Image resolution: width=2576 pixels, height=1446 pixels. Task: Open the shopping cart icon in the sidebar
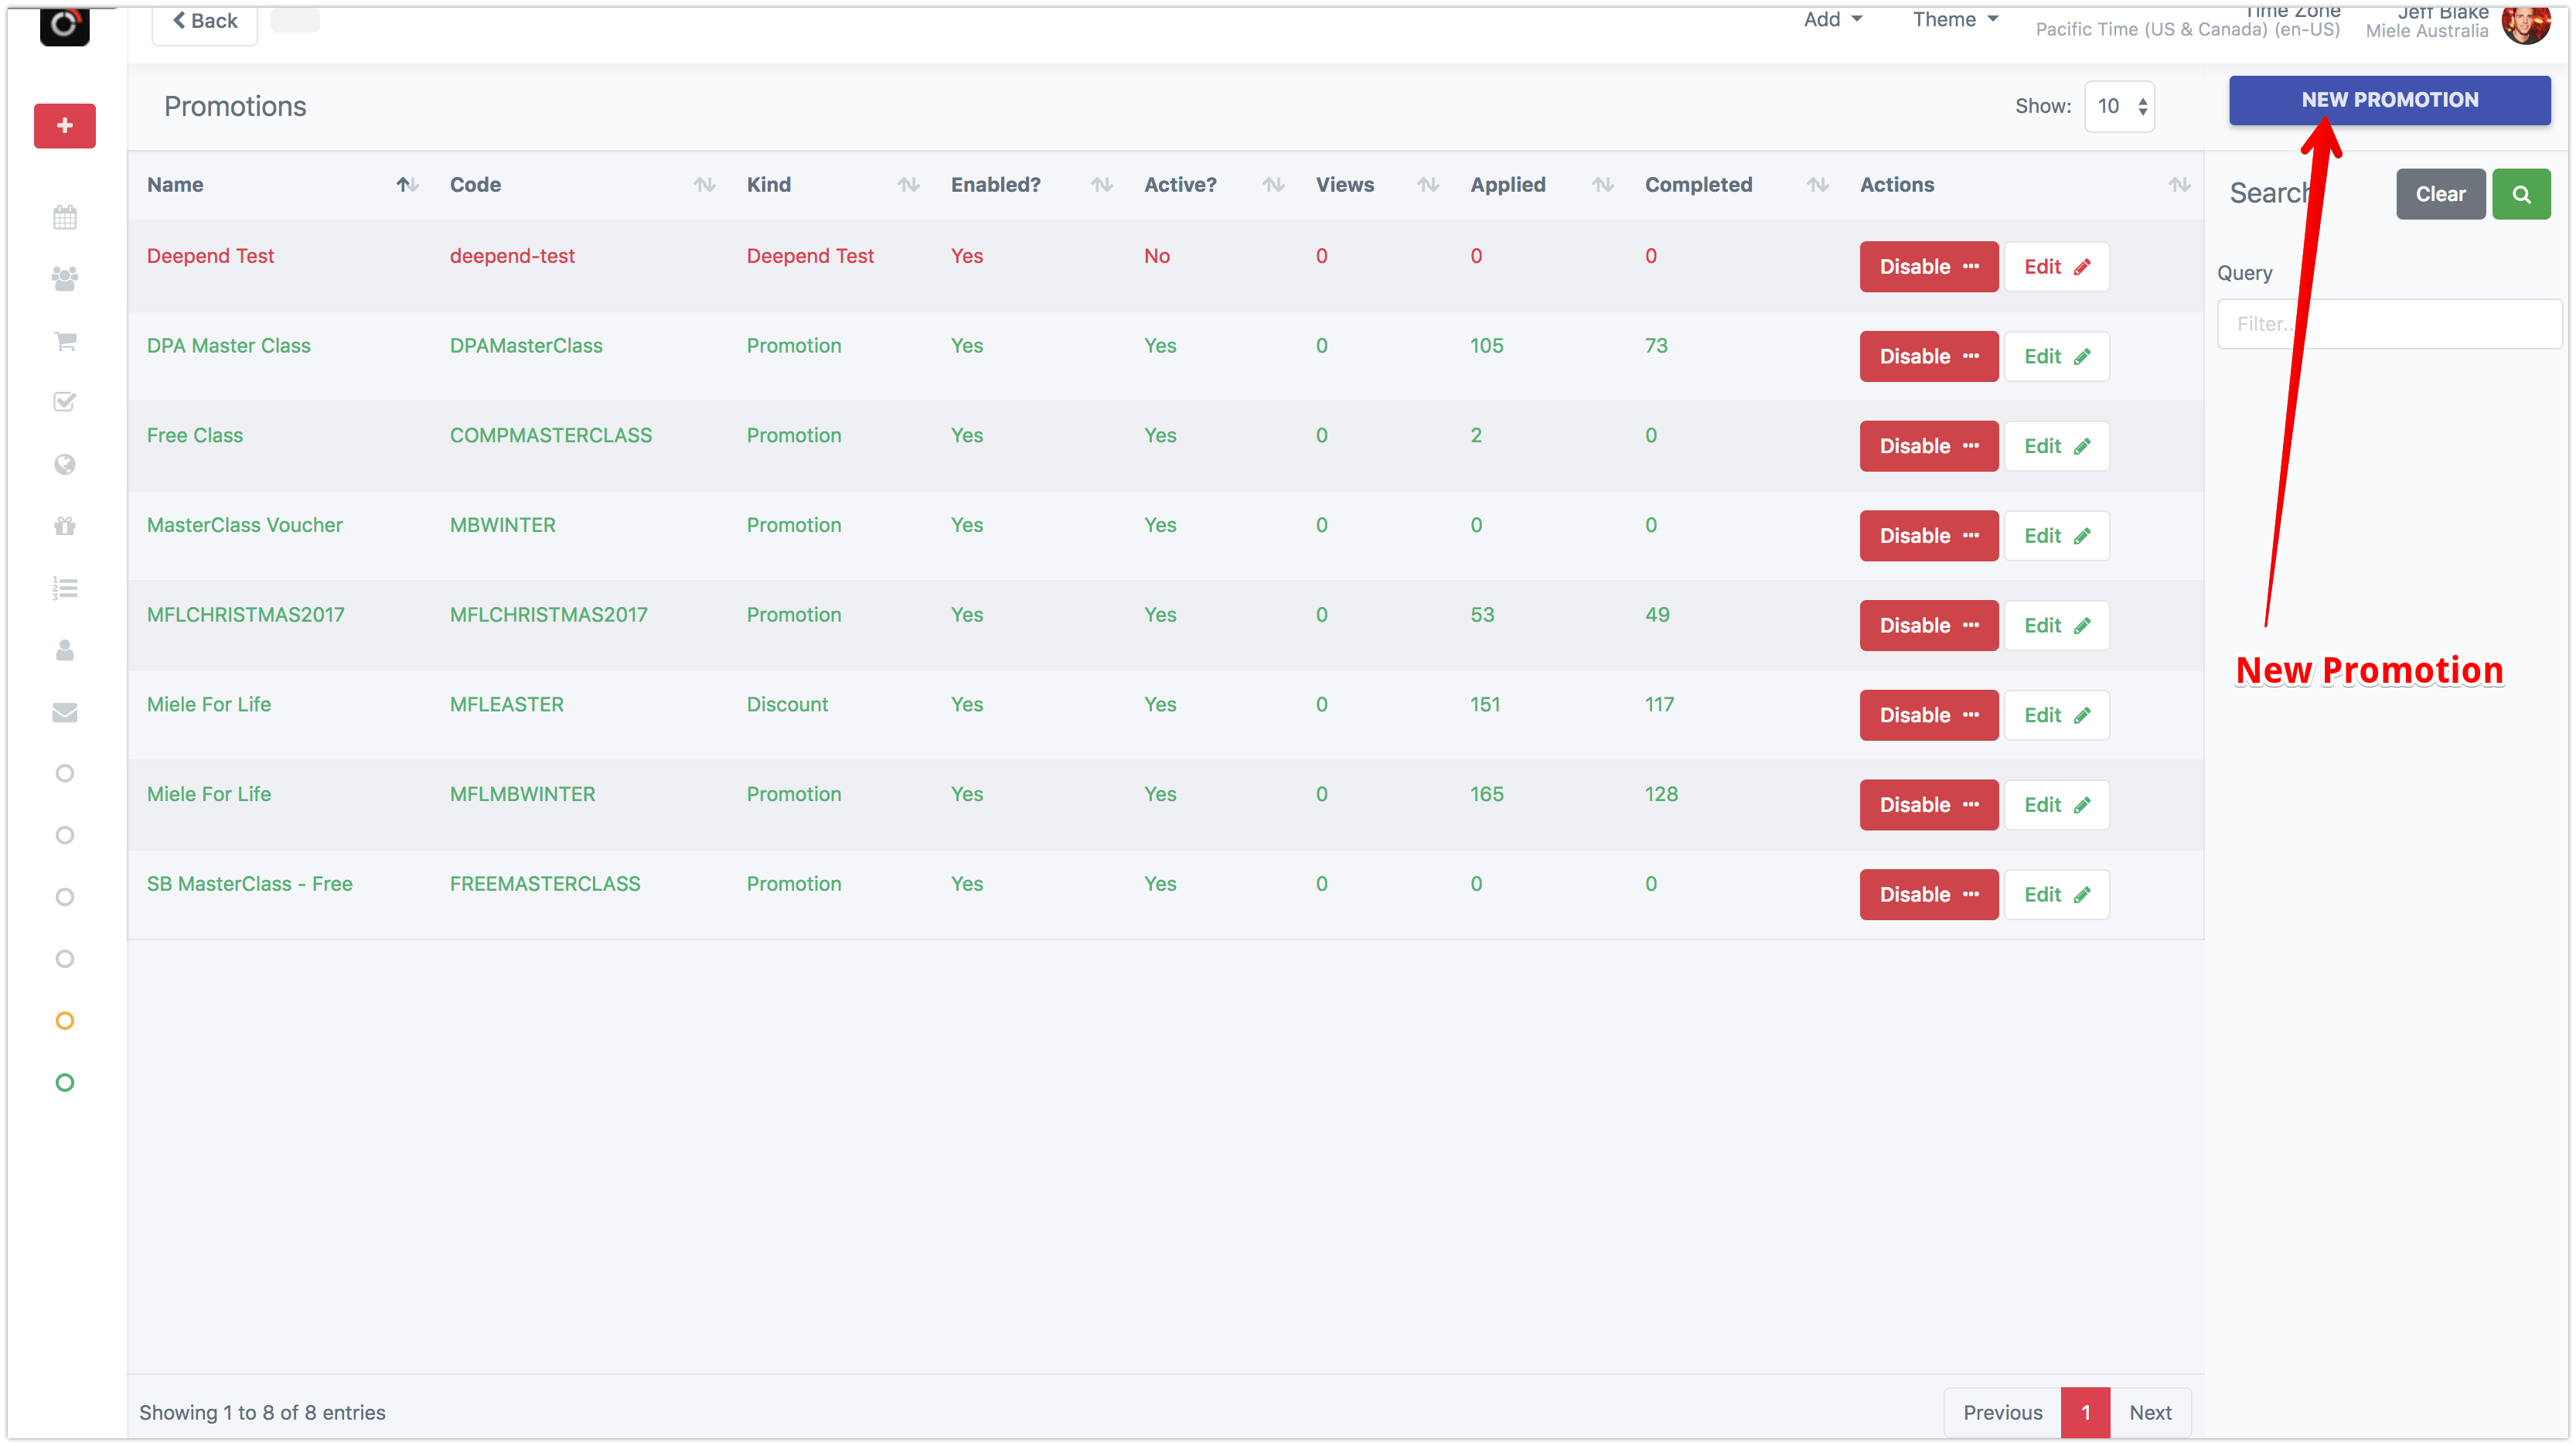click(65, 341)
